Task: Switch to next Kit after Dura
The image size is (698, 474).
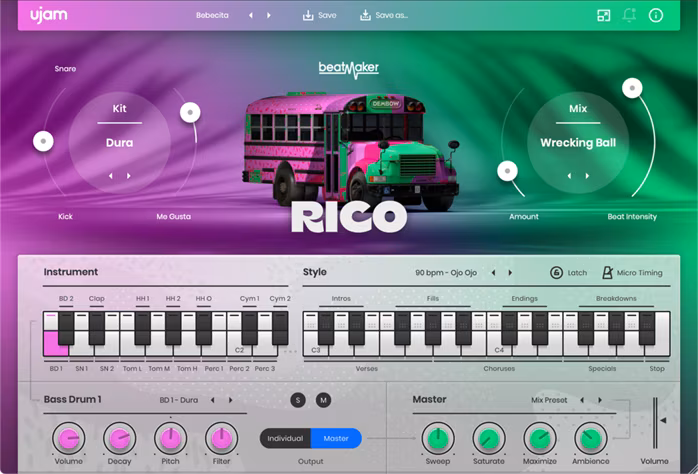Action: click(129, 176)
